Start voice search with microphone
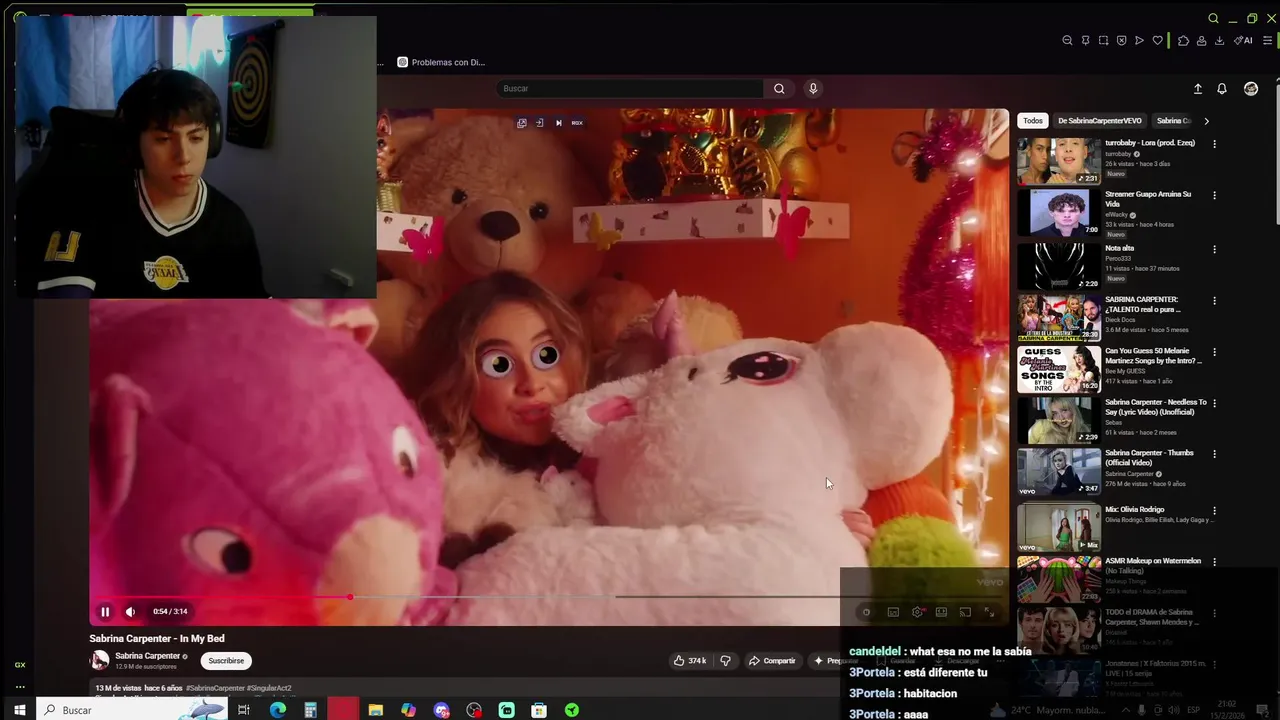The height and width of the screenshot is (720, 1280). coord(813,89)
